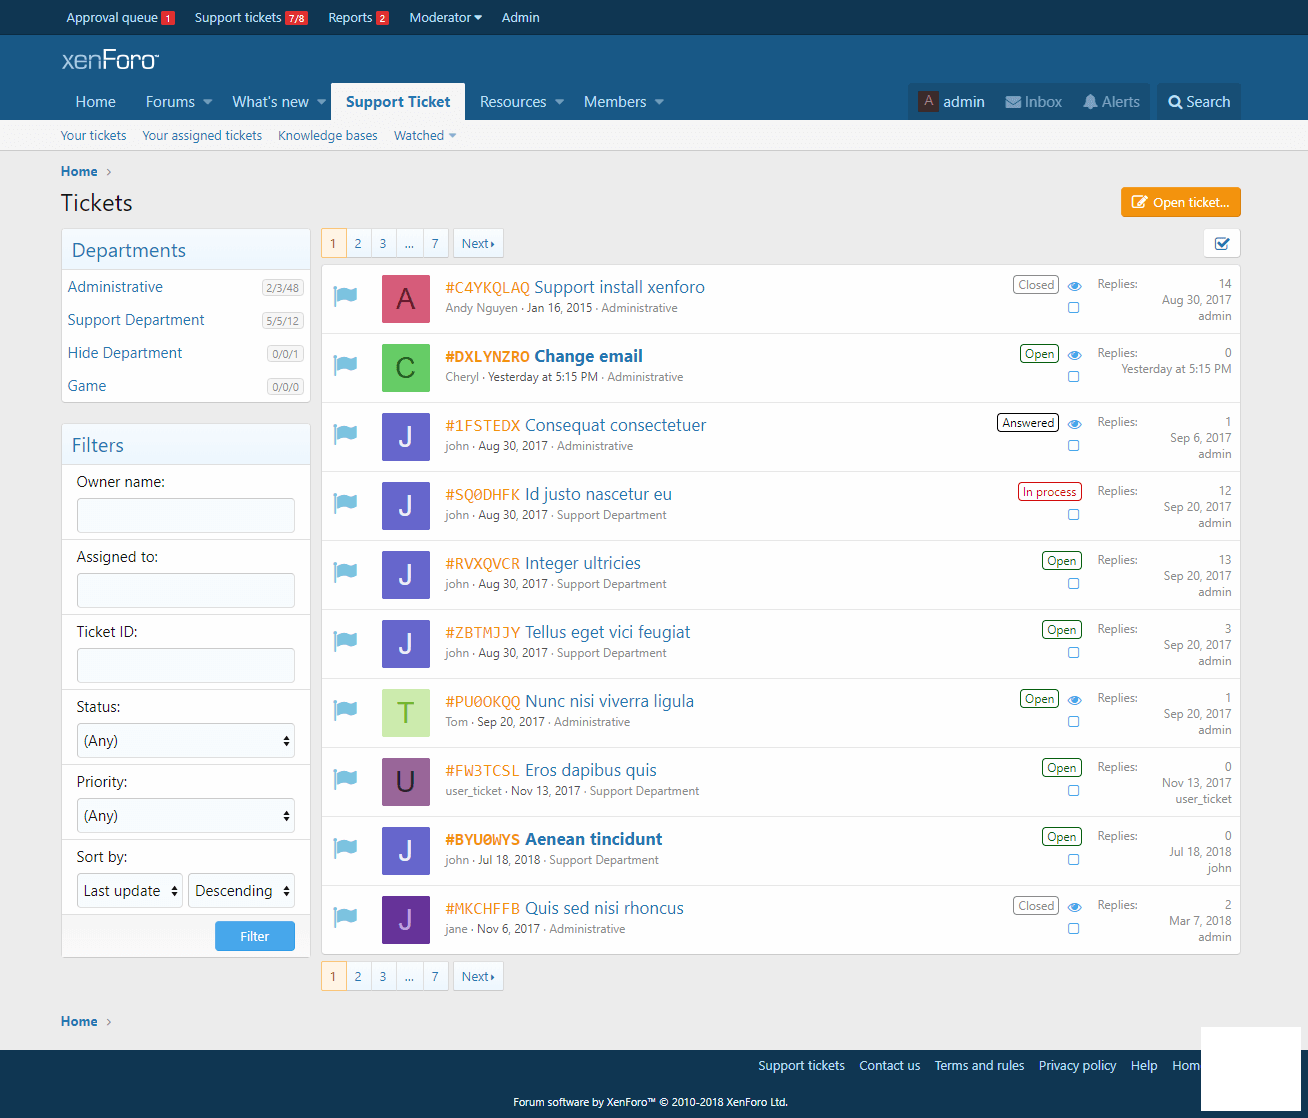The height and width of the screenshot is (1118, 1308).
Task: Toggle watch eye on Consequat consectetuer ticket
Action: 1074,424
